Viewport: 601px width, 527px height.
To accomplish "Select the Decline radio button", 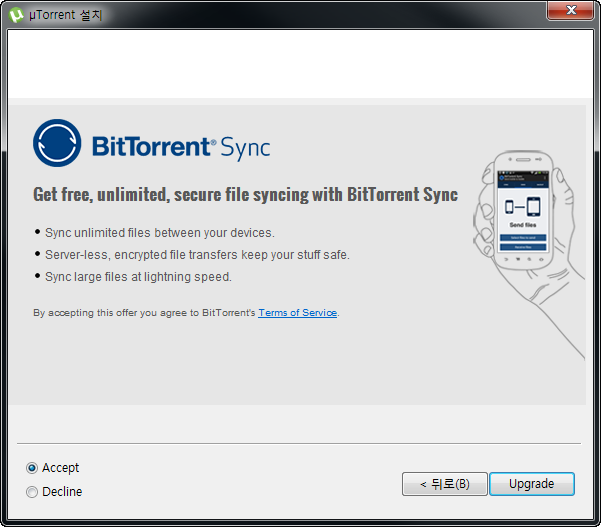I will (x=32, y=492).
